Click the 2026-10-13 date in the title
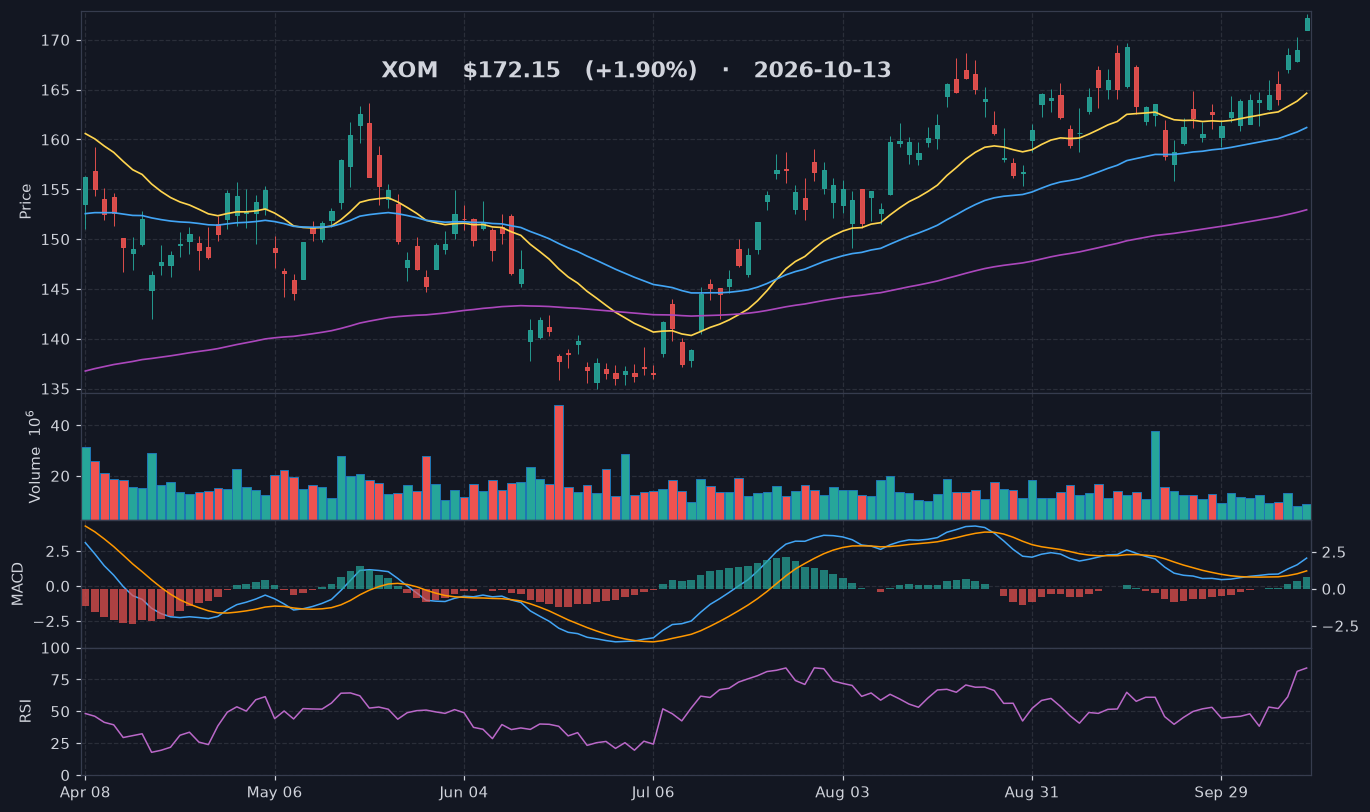1370x812 pixels. pyautogui.click(x=822, y=71)
